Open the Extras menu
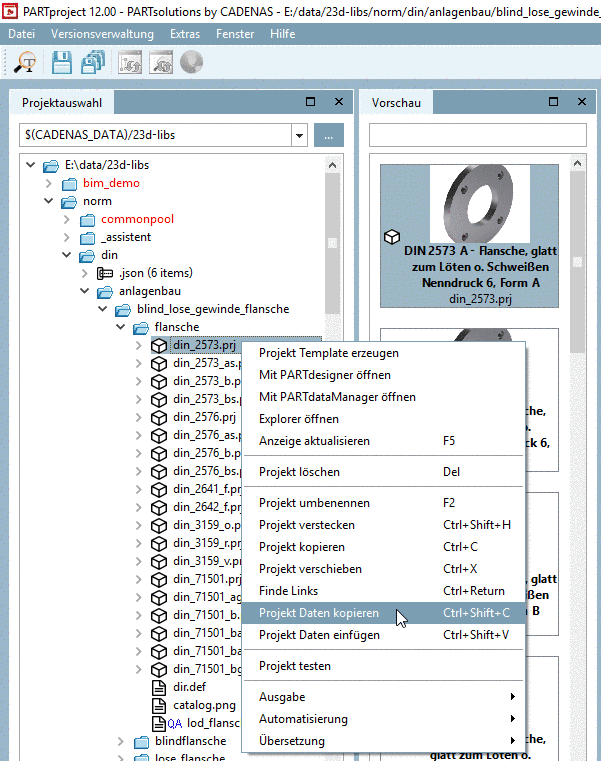 point(185,34)
